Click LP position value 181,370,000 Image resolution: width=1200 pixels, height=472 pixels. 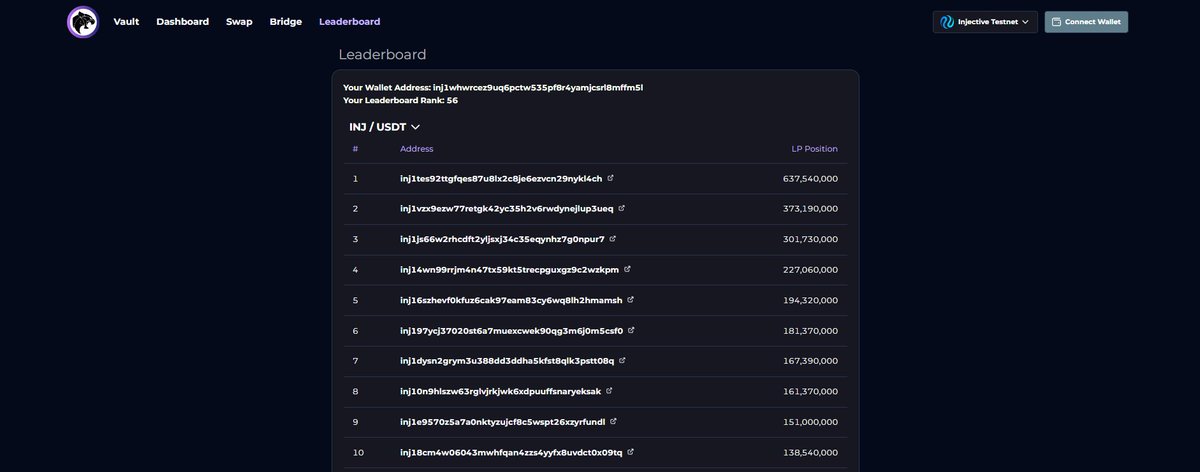(810, 331)
